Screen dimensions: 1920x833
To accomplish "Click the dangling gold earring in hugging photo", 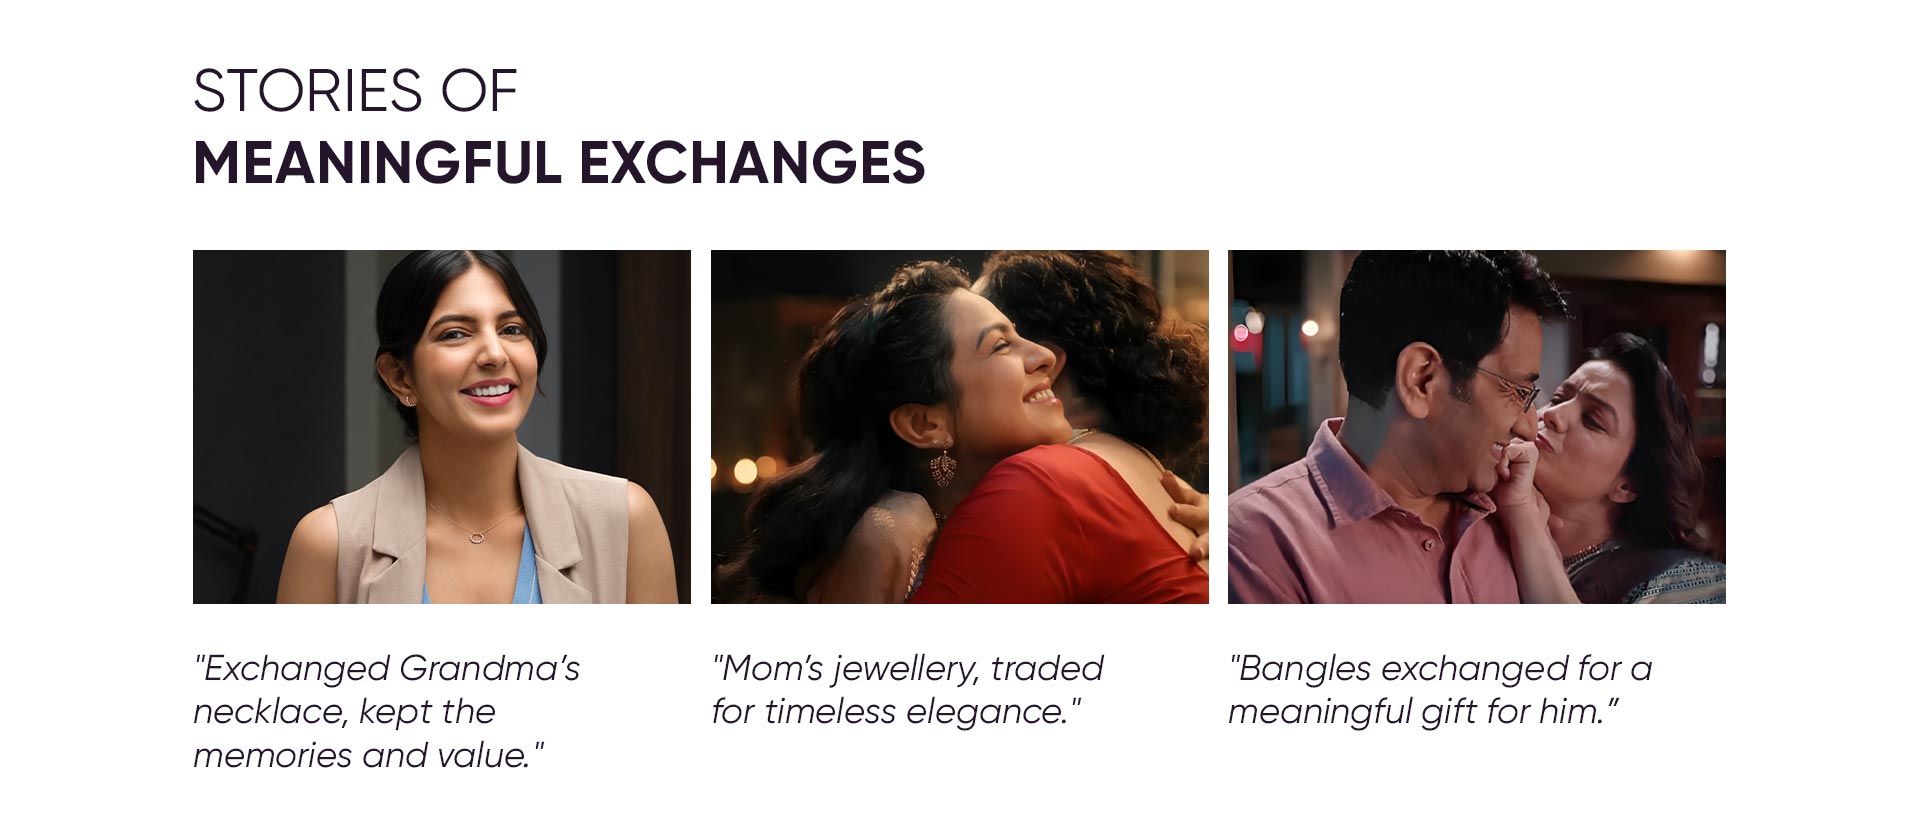I will coord(943,467).
